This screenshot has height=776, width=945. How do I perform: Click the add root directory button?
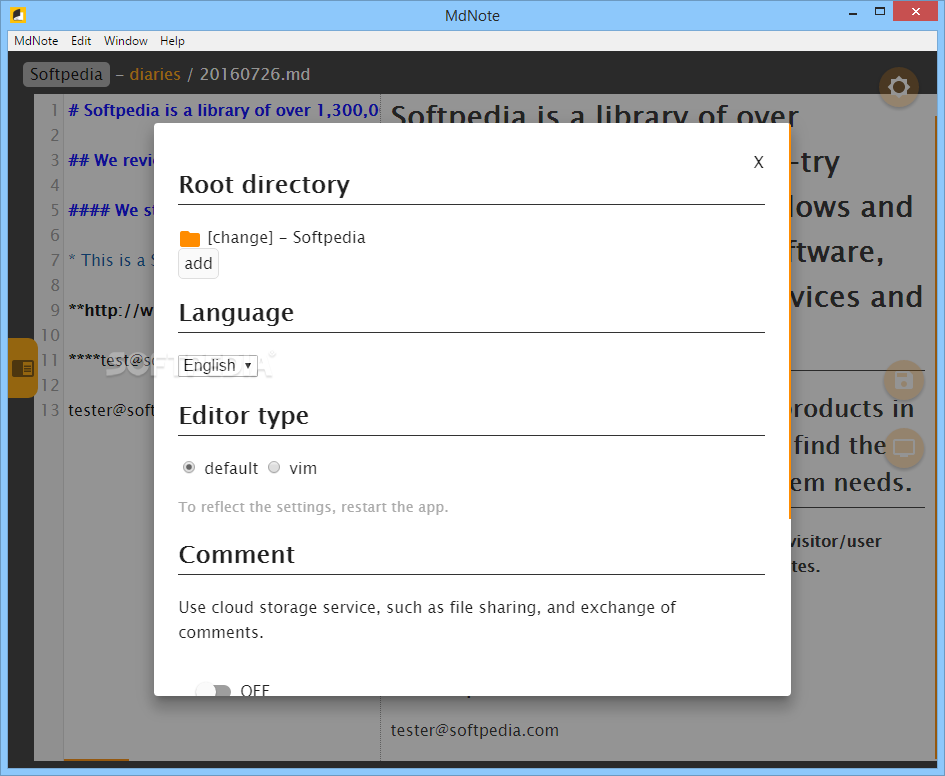[198, 264]
